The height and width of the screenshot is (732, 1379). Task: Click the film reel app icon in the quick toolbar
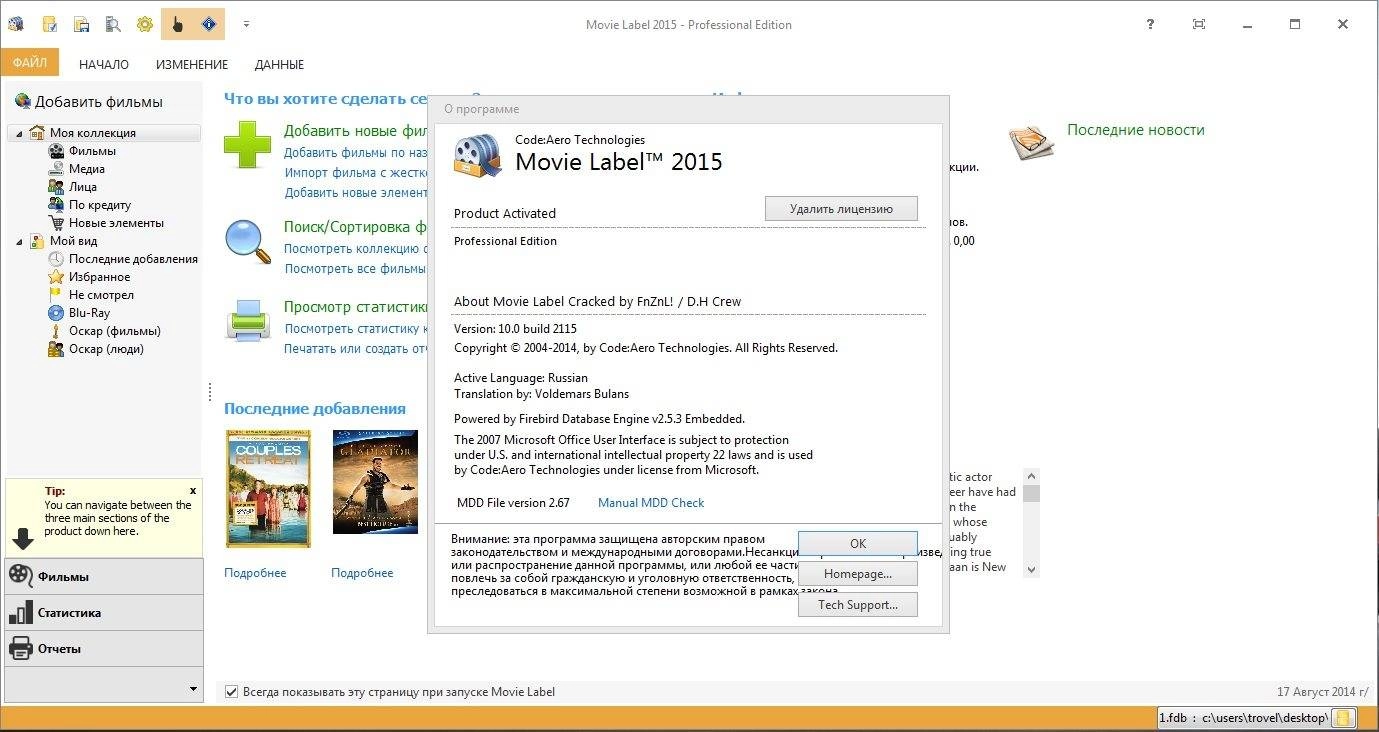[x=16, y=24]
